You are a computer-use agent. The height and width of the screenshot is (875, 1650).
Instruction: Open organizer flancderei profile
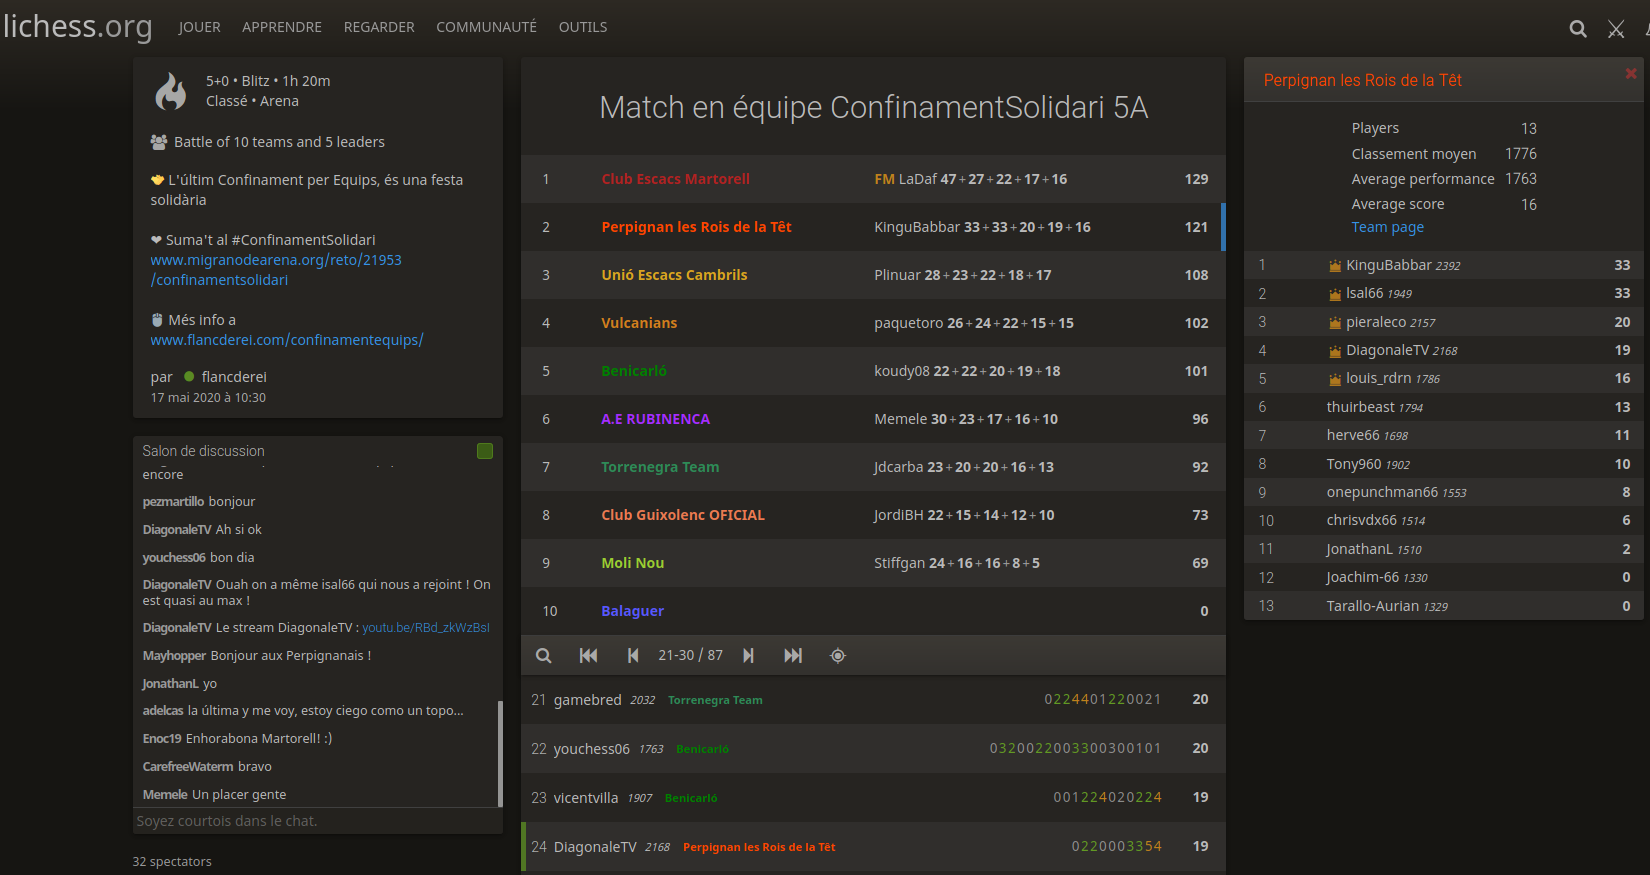234,377
